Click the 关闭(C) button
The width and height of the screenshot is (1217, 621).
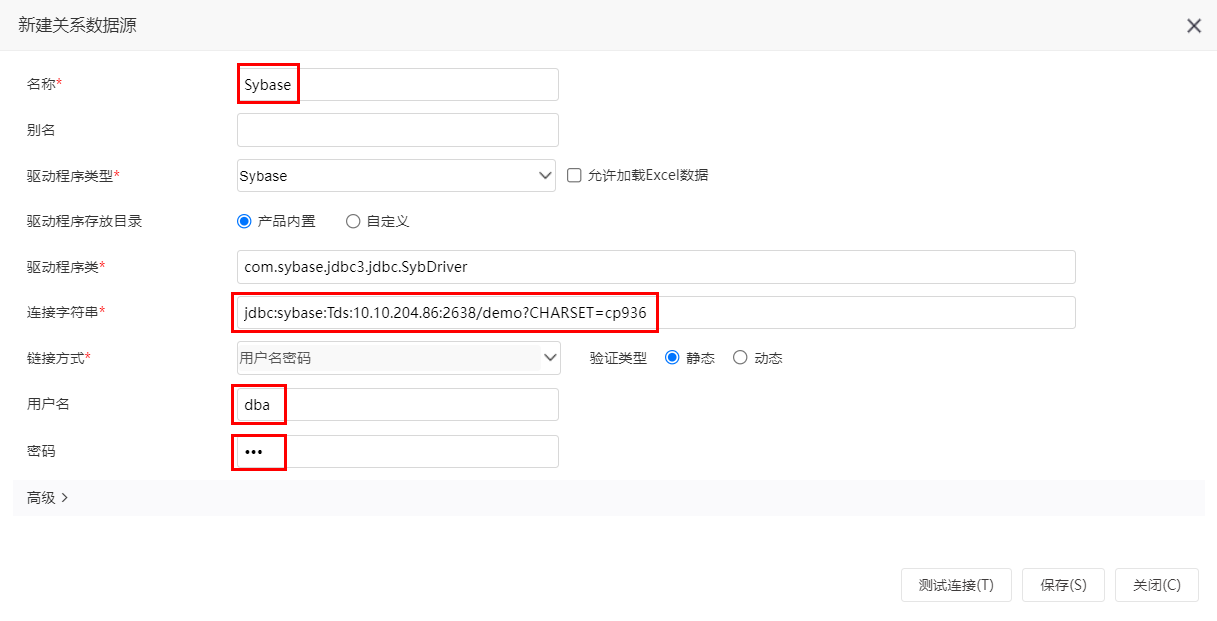point(1157,585)
